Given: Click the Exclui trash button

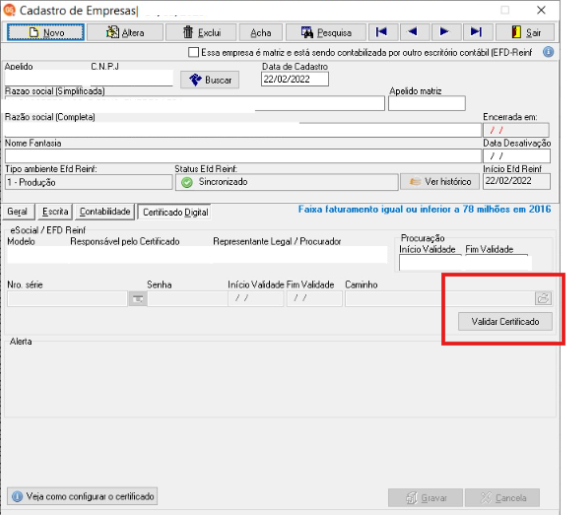Looking at the screenshot, I should coord(201,32).
